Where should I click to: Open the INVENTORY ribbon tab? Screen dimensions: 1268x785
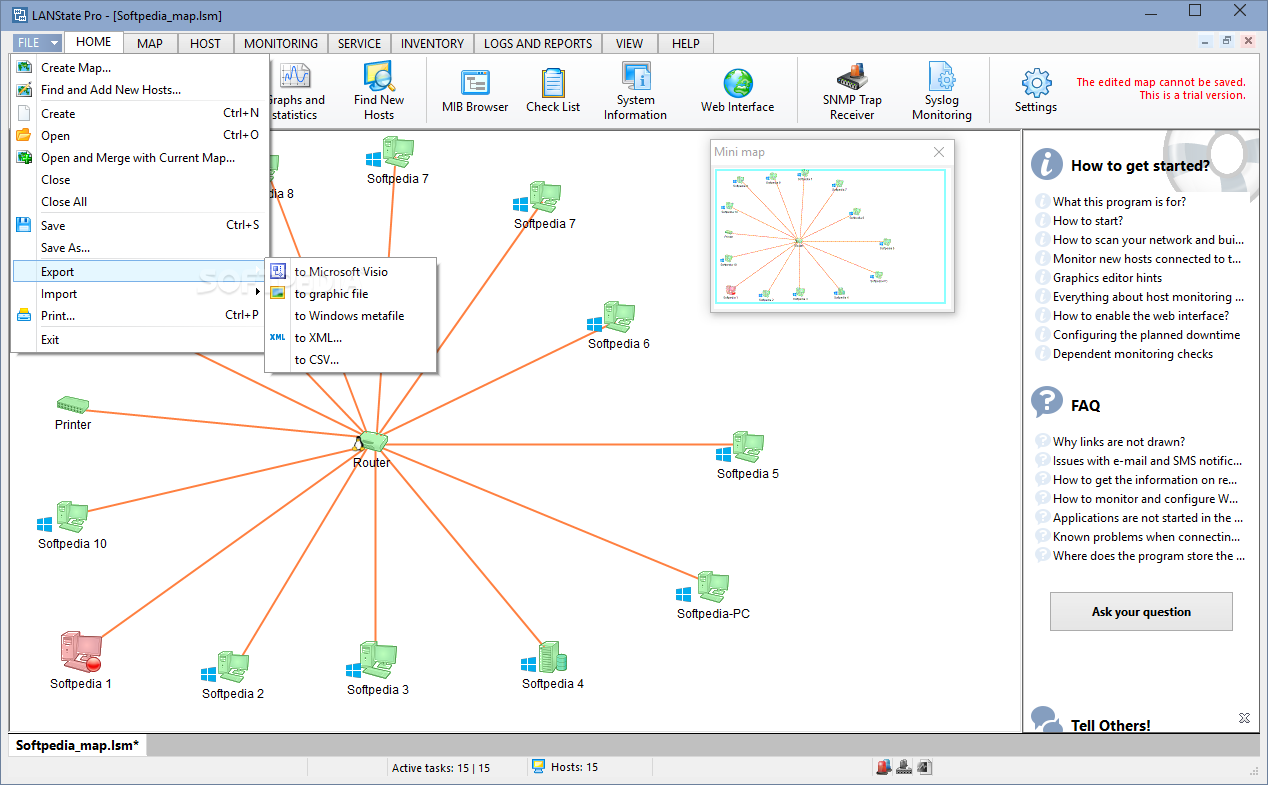point(432,43)
